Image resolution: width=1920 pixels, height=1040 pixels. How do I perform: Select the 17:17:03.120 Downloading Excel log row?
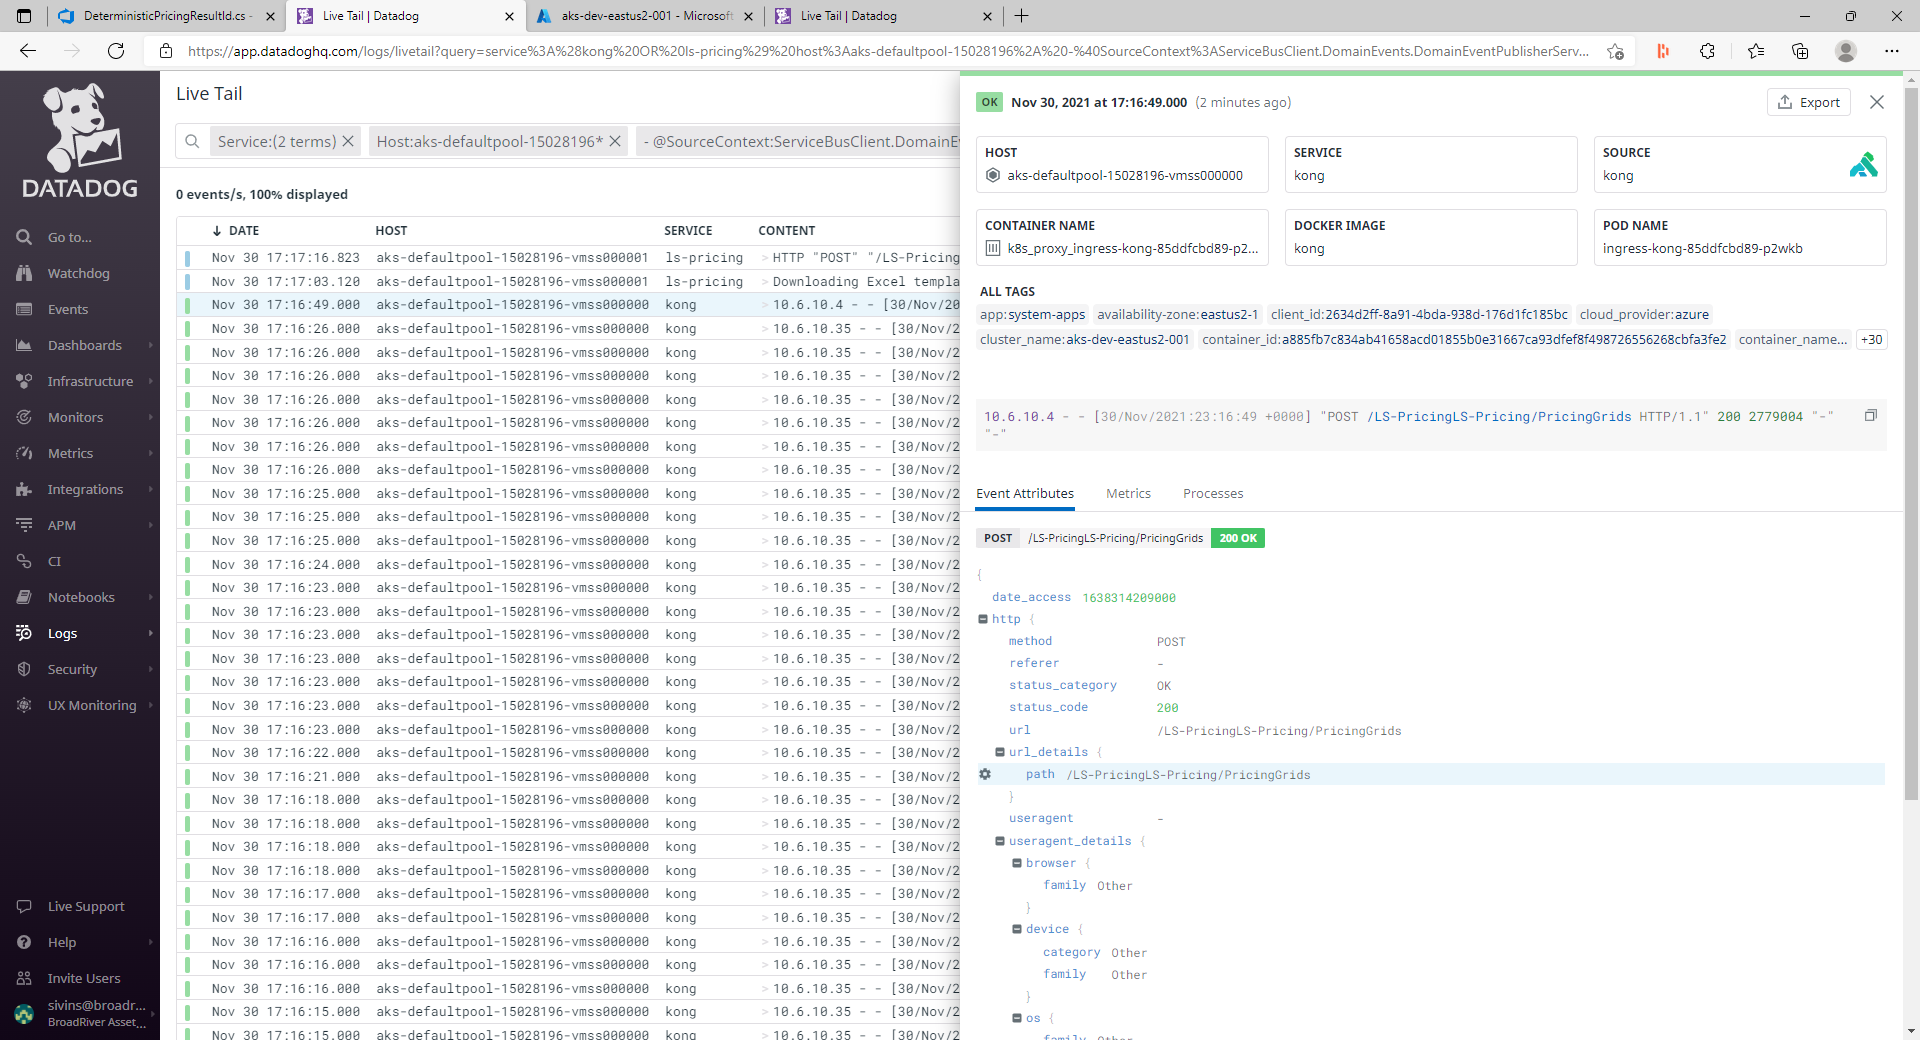(568, 282)
